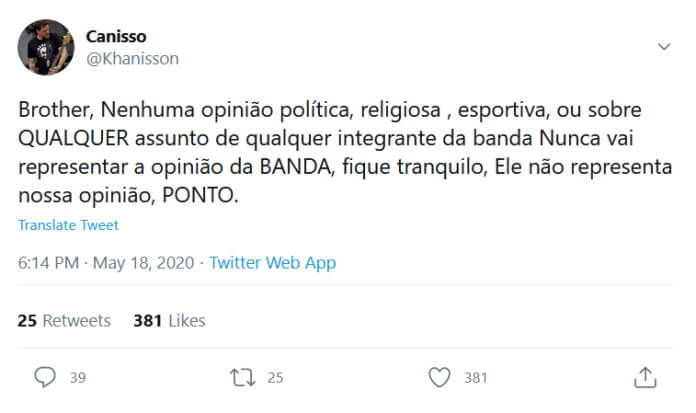Click the tweet body text
Screen dimensions: 696x413
(x=340, y=151)
